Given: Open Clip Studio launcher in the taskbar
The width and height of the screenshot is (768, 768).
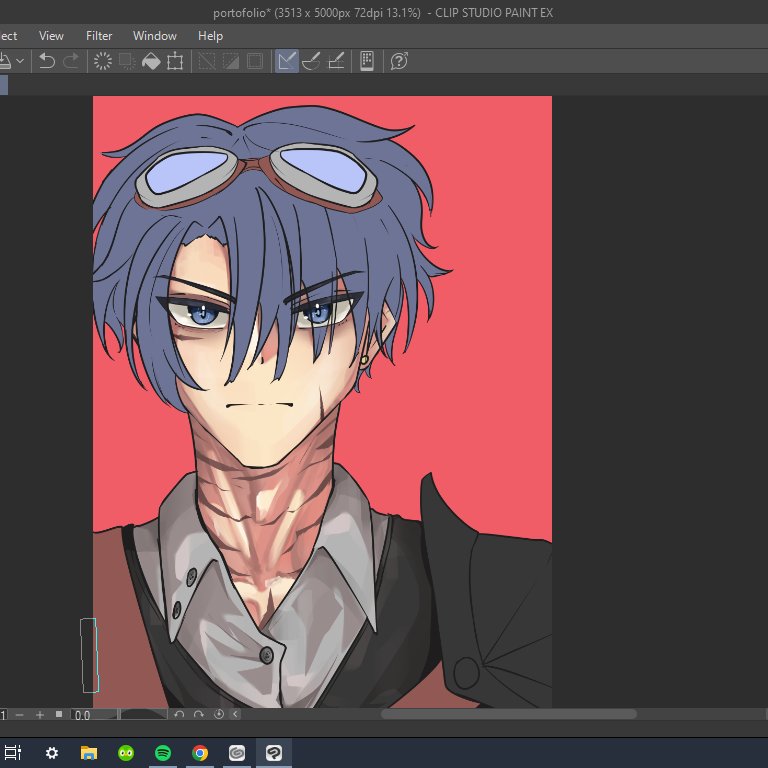Looking at the screenshot, I should click(237, 753).
